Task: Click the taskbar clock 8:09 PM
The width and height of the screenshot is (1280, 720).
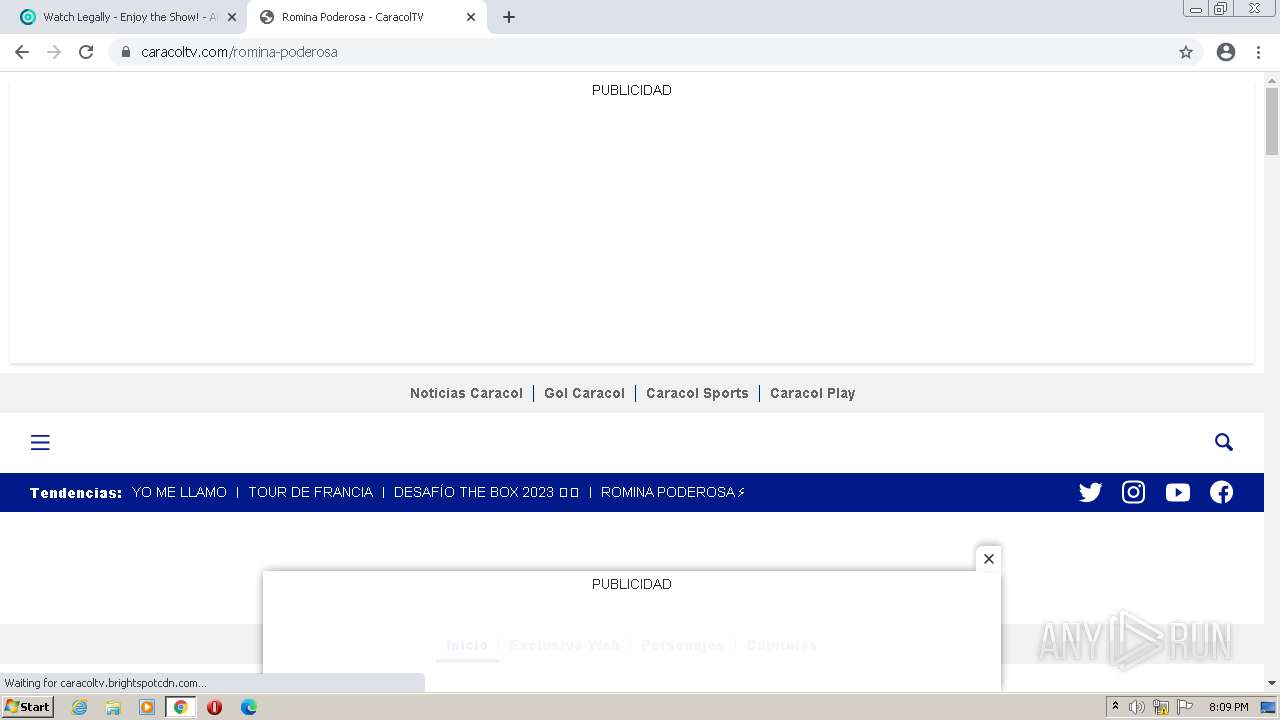Action: click(x=1228, y=707)
